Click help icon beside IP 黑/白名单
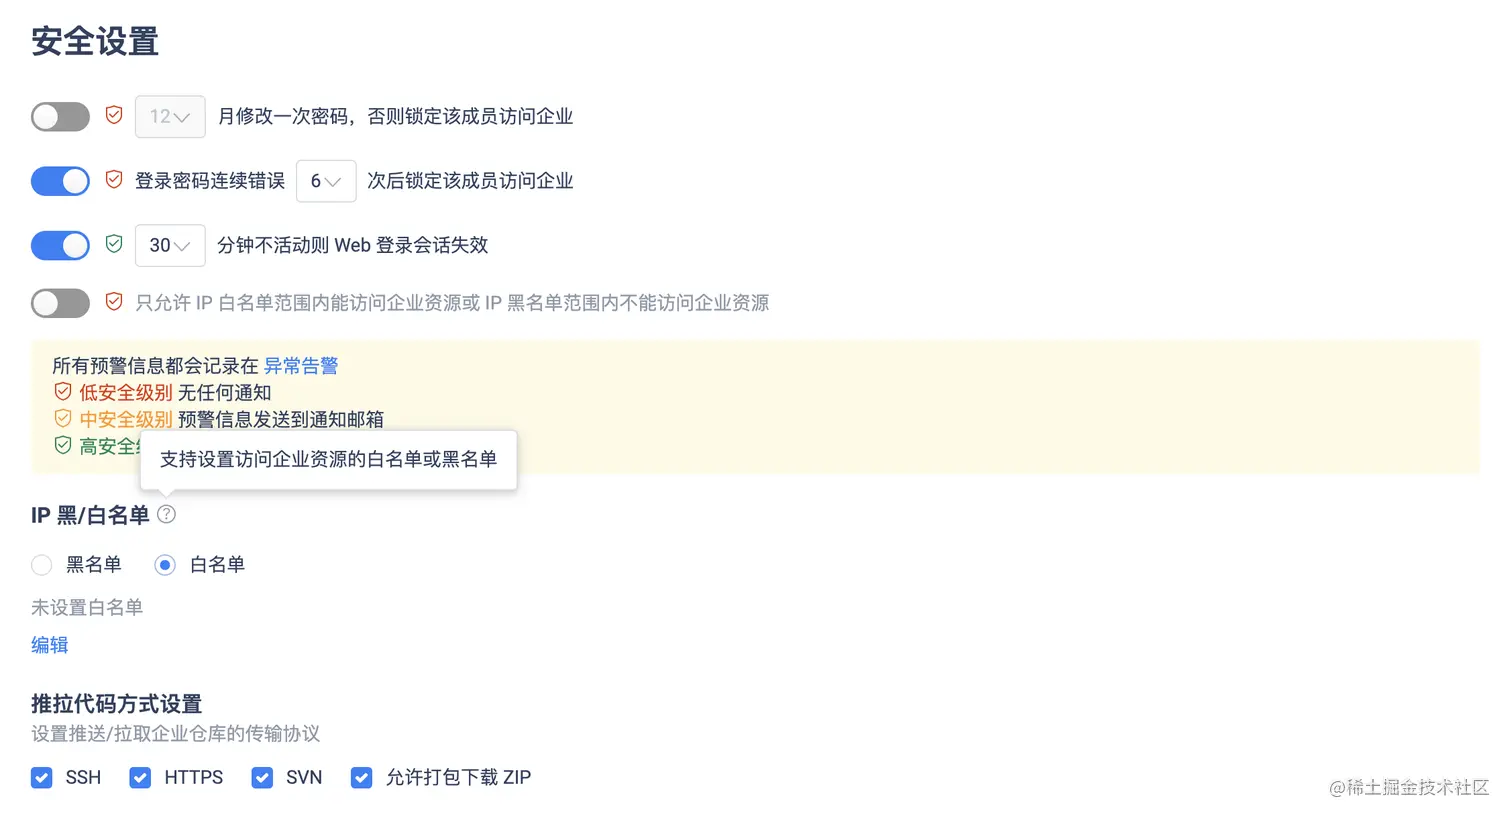 pyautogui.click(x=167, y=514)
